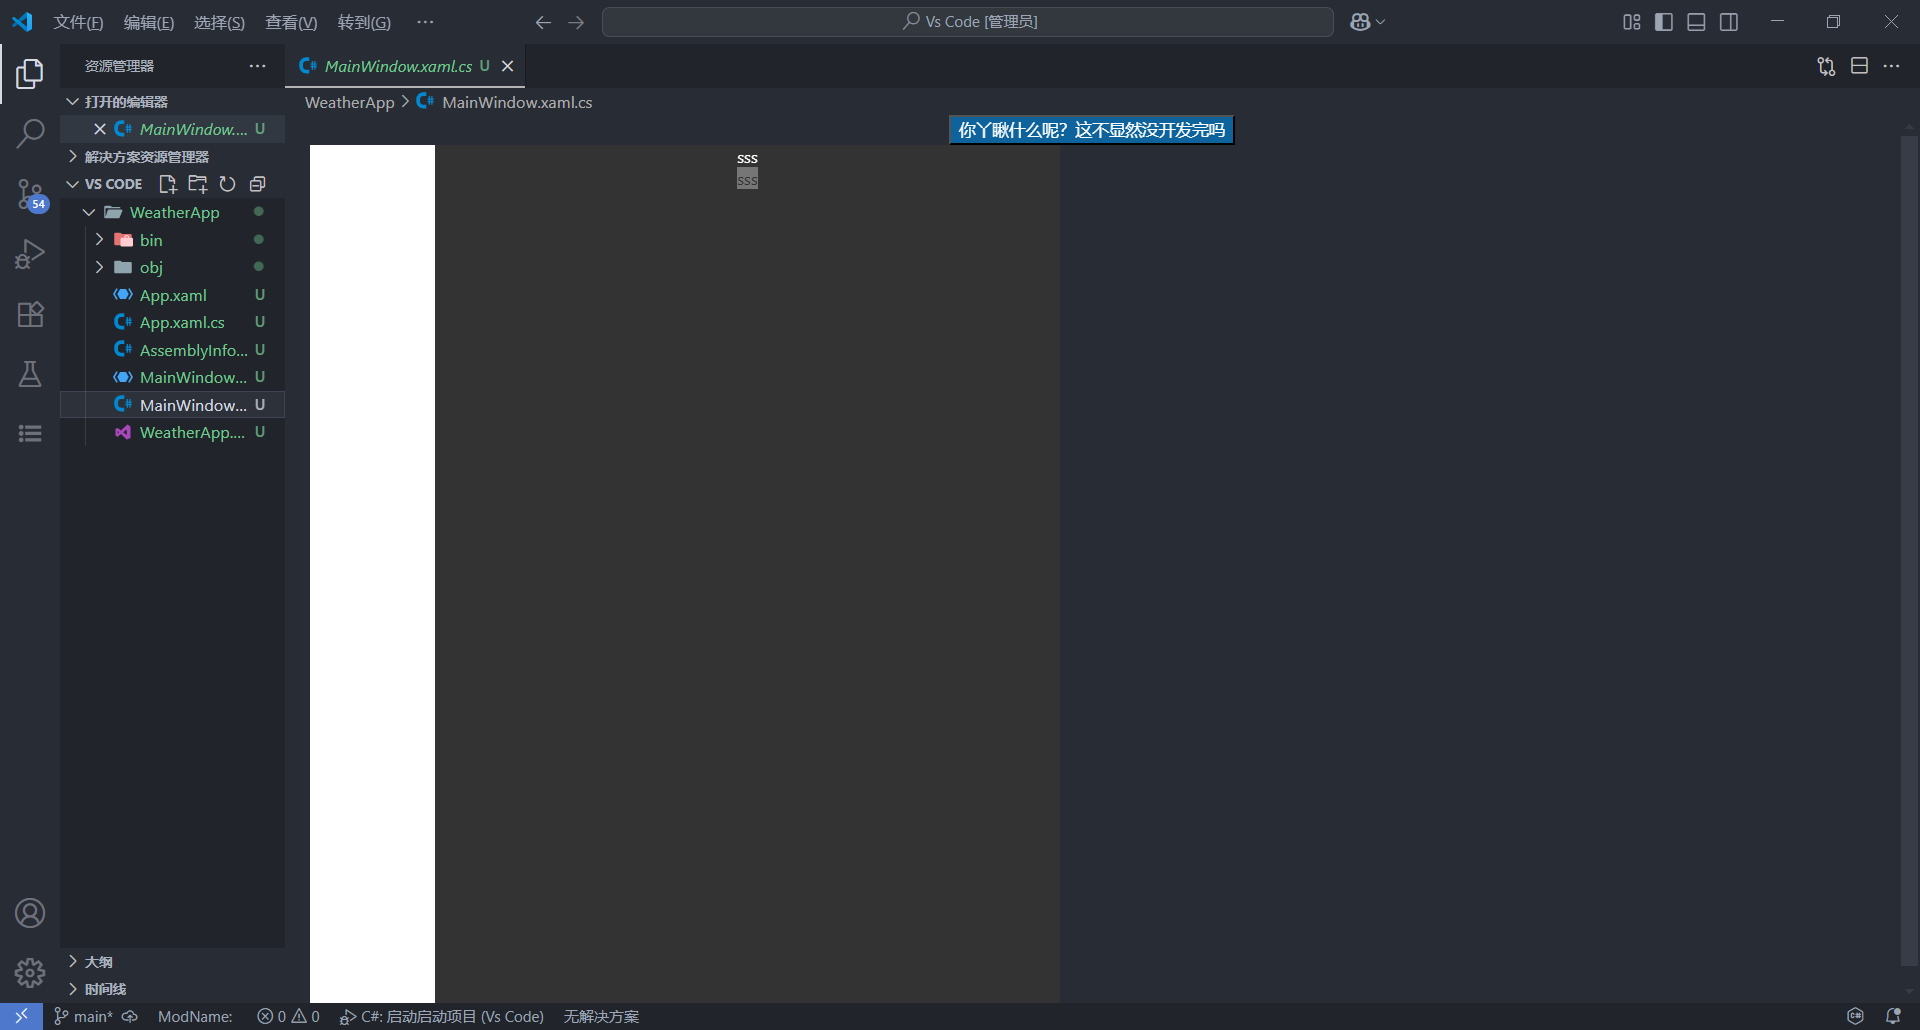
Task: Open the Run and Debug view
Action: click(x=30, y=254)
